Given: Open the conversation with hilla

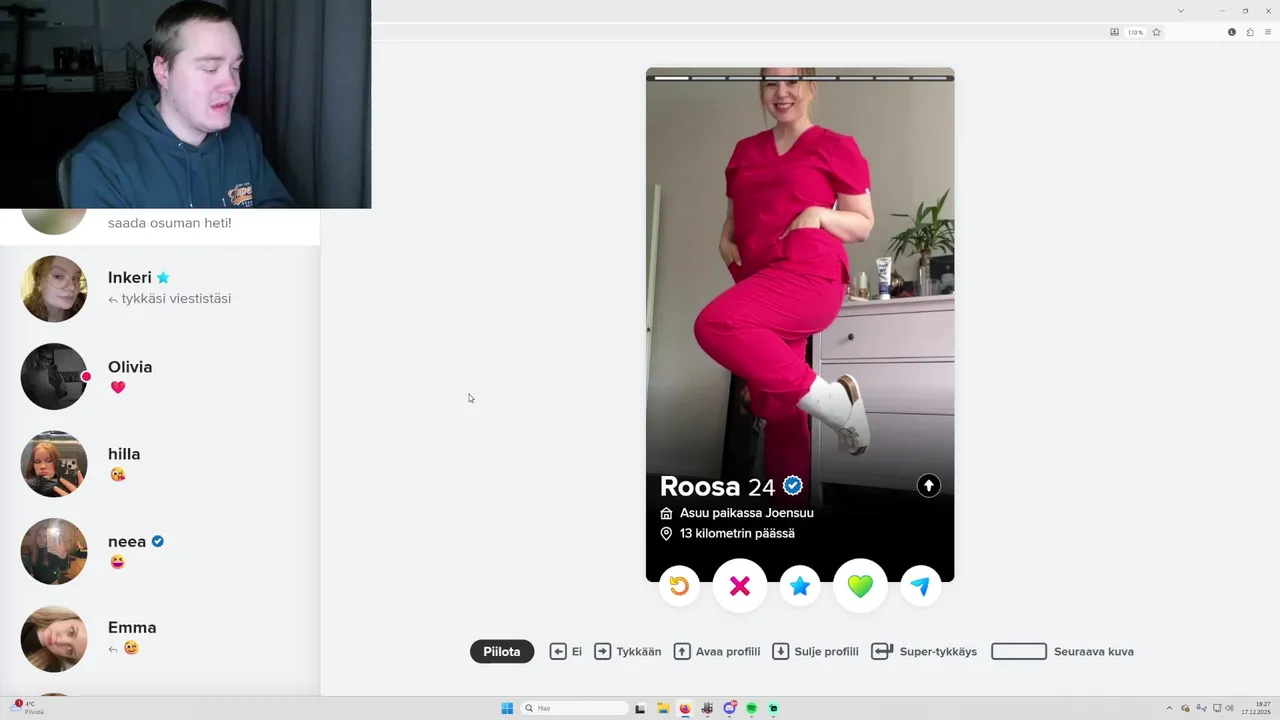Looking at the screenshot, I should point(160,463).
